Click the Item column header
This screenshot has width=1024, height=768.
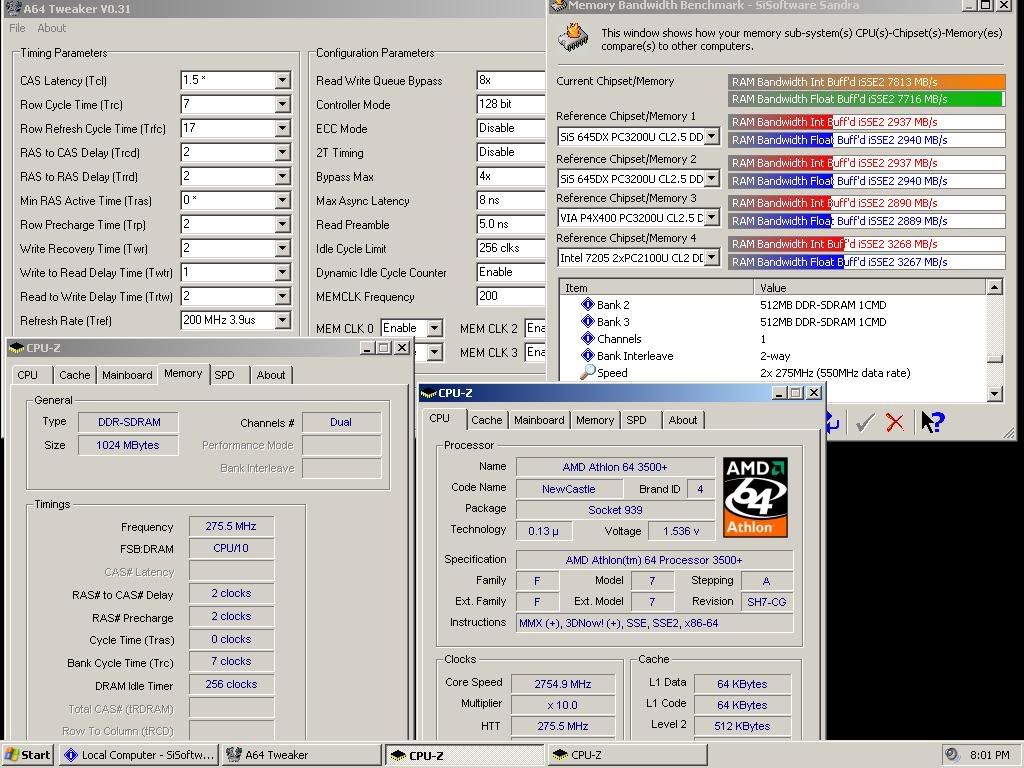click(x=656, y=287)
